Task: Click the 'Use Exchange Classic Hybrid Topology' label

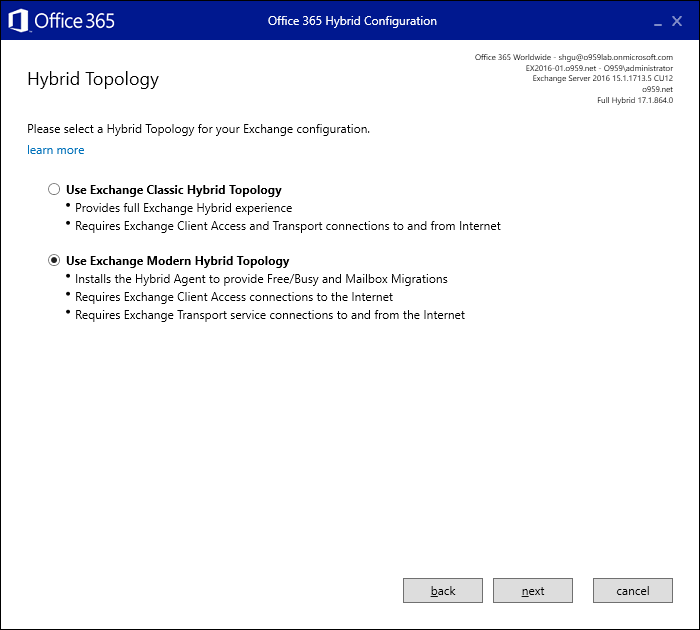Action: pos(174,190)
